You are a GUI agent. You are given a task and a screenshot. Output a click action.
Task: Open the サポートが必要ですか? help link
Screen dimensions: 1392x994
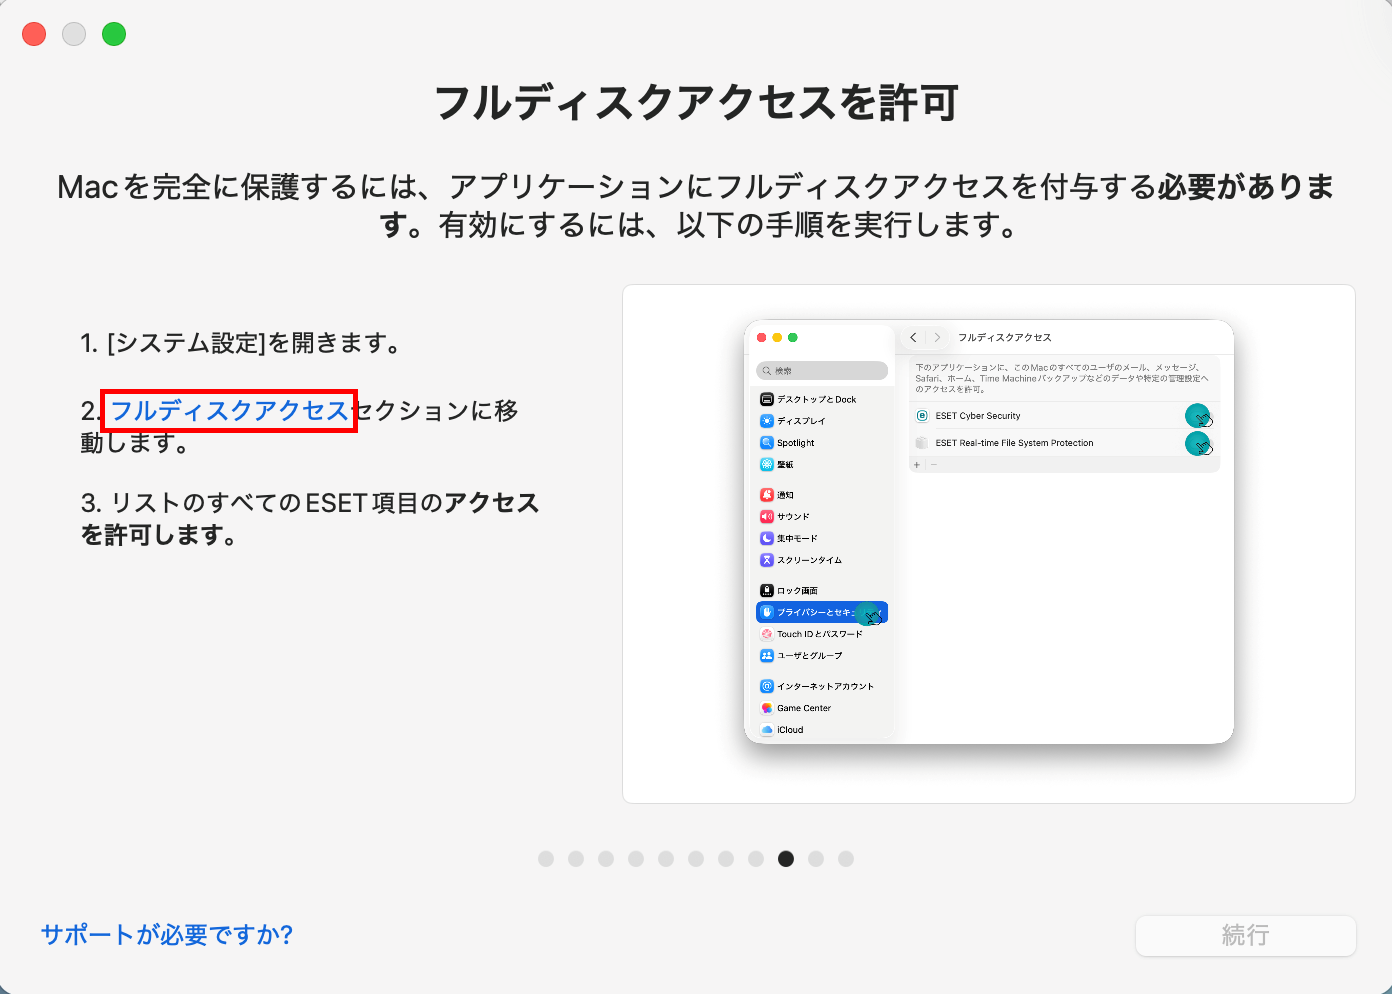coord(166,935)
